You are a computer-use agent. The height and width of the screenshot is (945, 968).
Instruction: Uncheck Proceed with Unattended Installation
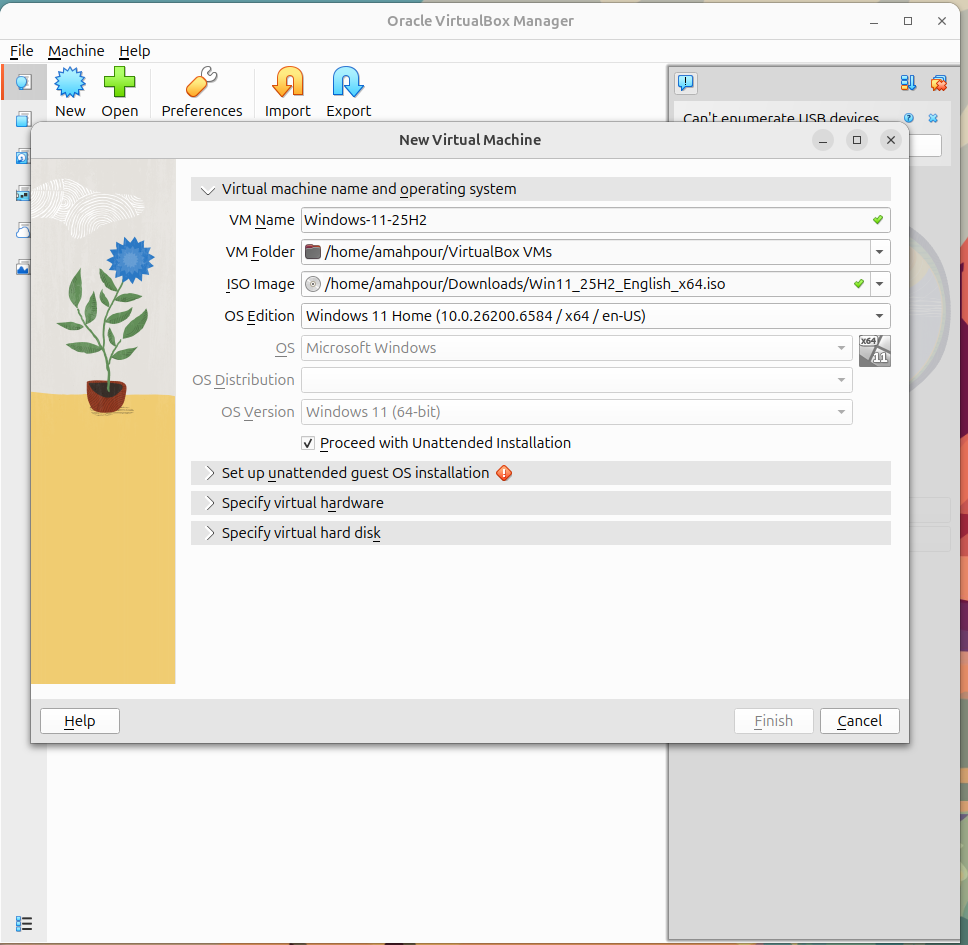(308, 443)
